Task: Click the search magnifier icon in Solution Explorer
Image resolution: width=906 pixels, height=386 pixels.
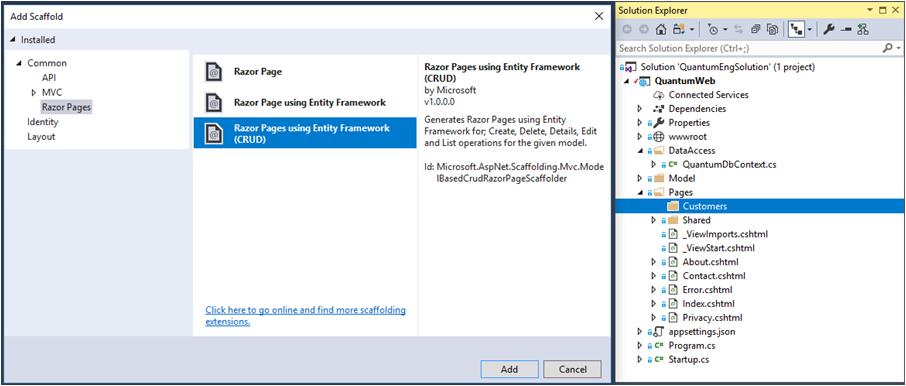Action: [887, 49]
